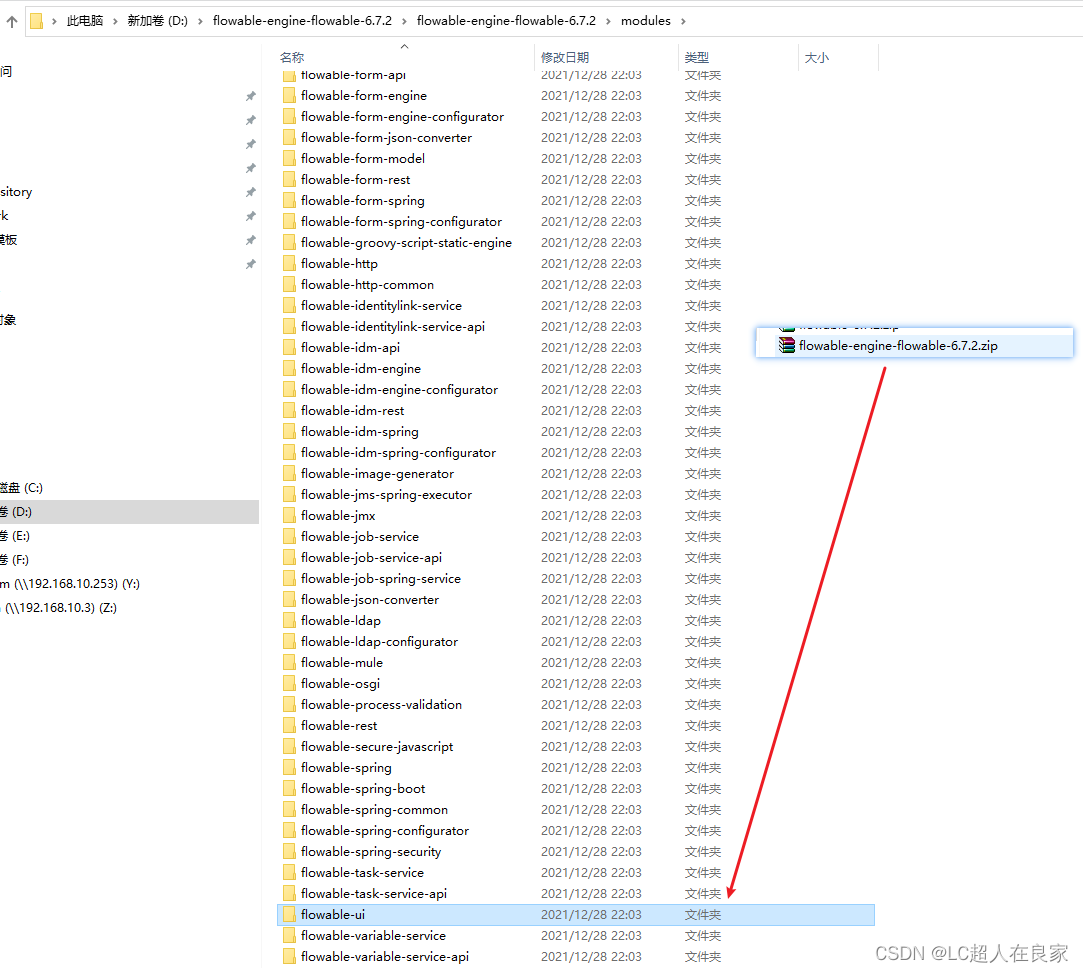Select the flowable-form-engine folder icon
Image resolution: width=1083 pixels, height=973 pixels.
pos(289,96)
